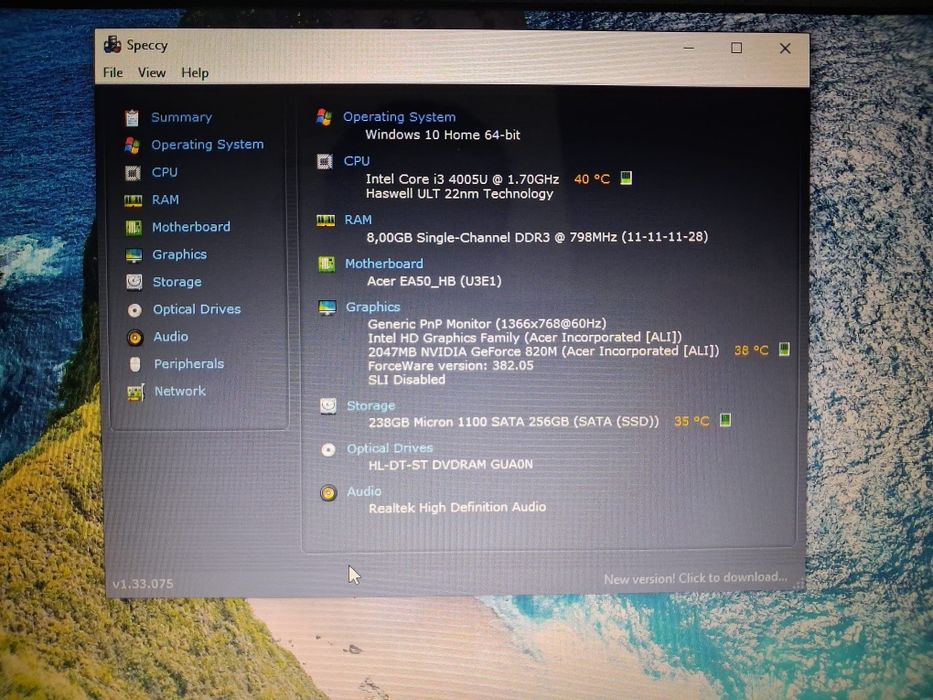Viewport: 933px width, 700px height.
Task: Select Network in the sidebar
Action: click(180, 391)
